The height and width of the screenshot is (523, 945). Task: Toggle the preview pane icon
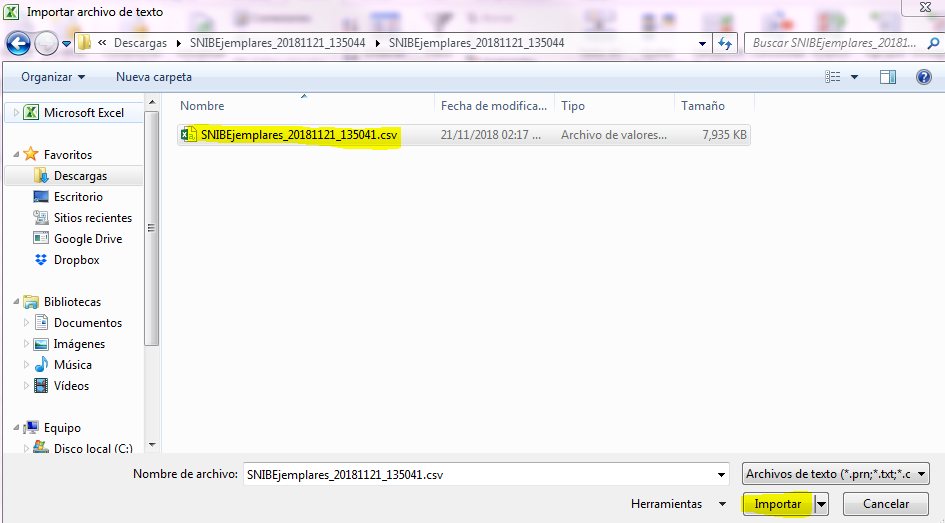887,77
